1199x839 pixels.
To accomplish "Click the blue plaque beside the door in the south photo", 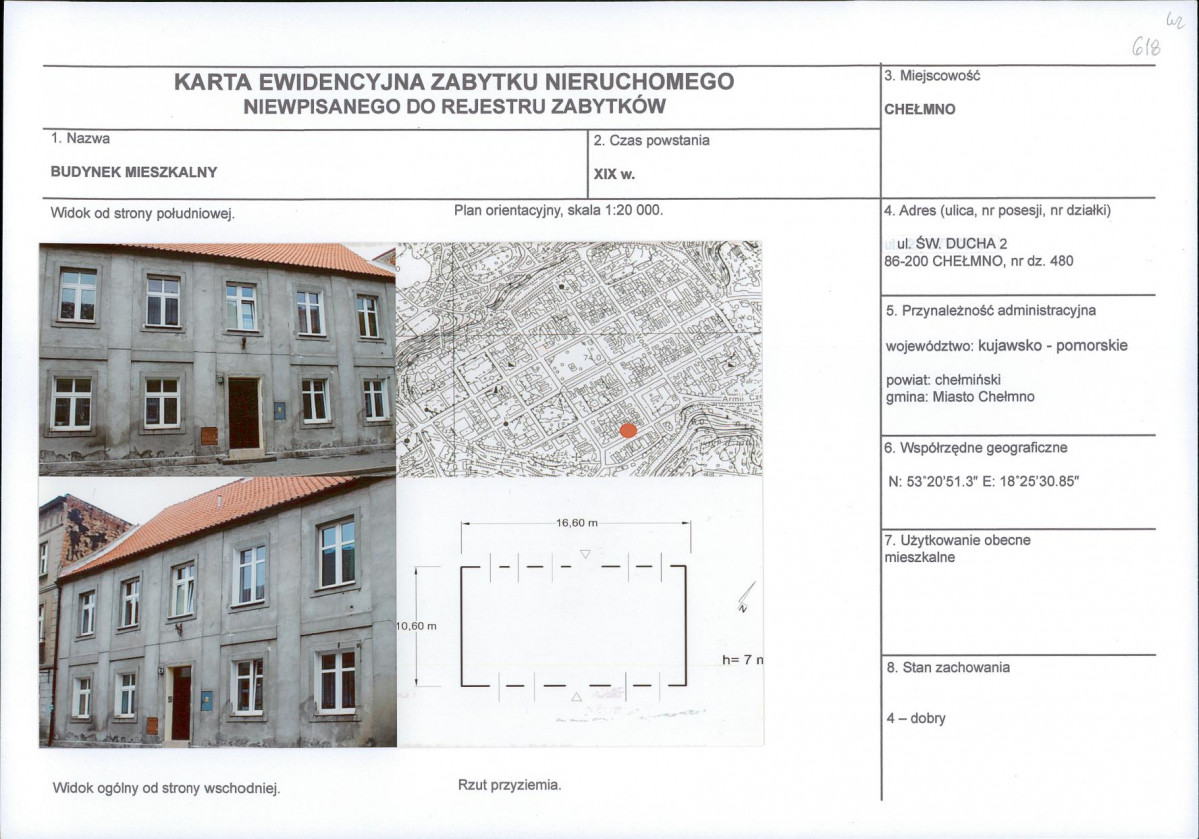I will pyautogui.click(x=279, y=411).
